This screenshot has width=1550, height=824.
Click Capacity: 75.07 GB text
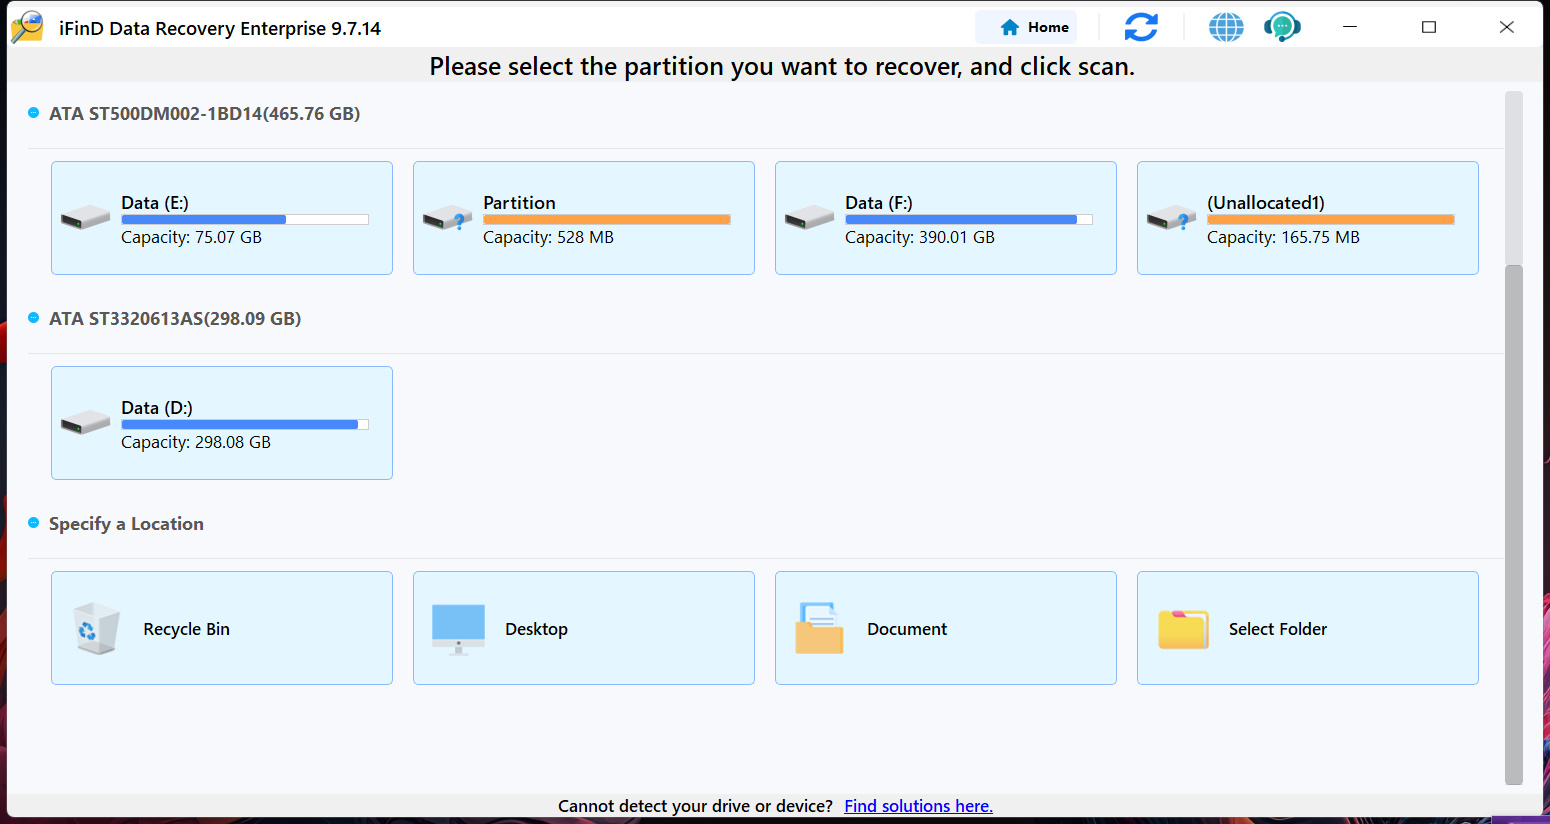pyautogui.click(x=191, y=237)
